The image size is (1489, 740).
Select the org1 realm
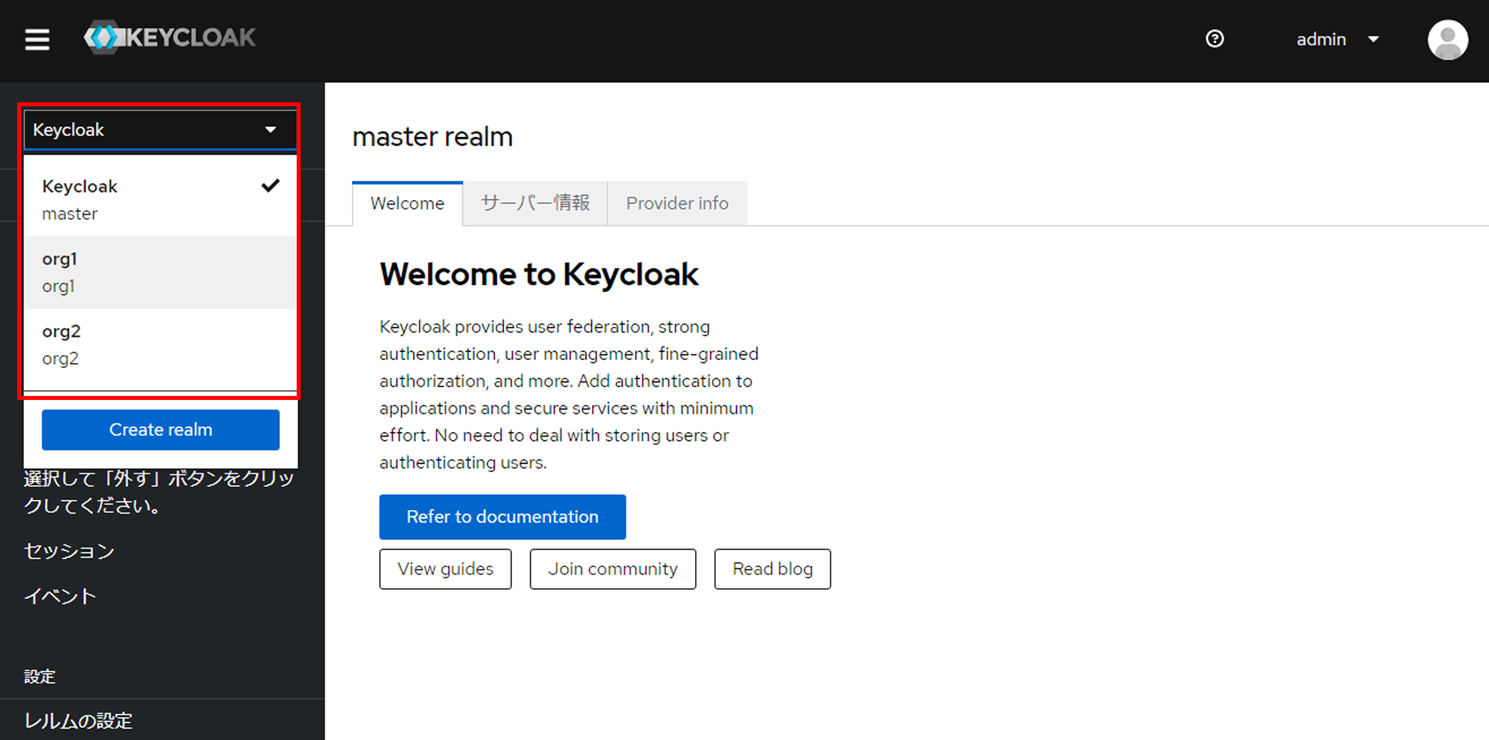[x=160, y=272]
